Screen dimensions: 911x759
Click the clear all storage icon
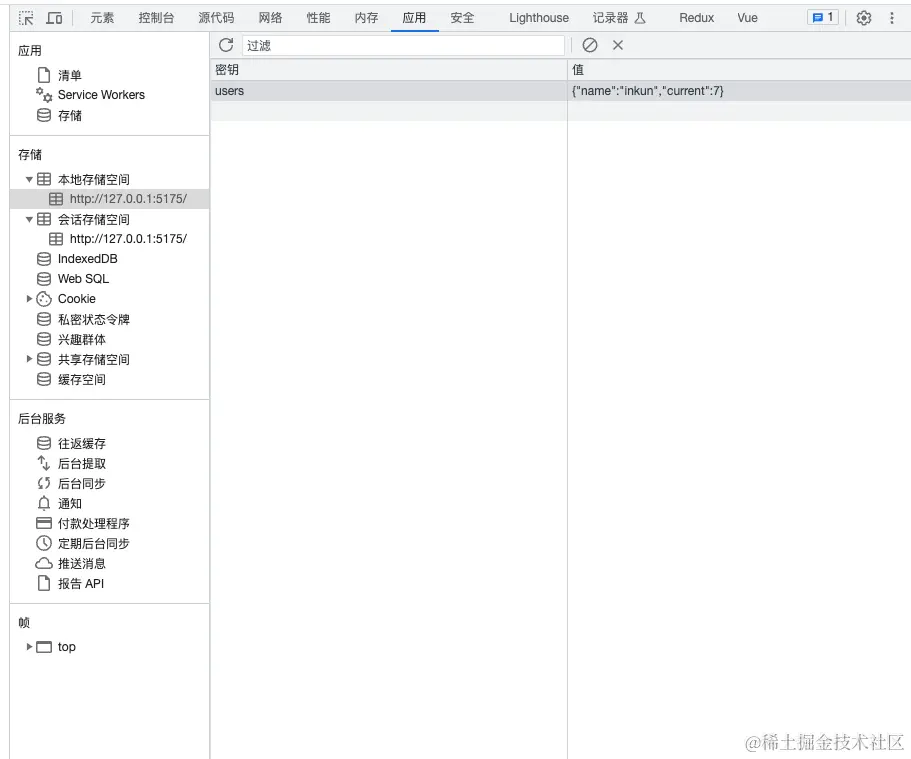click(590, 45)
